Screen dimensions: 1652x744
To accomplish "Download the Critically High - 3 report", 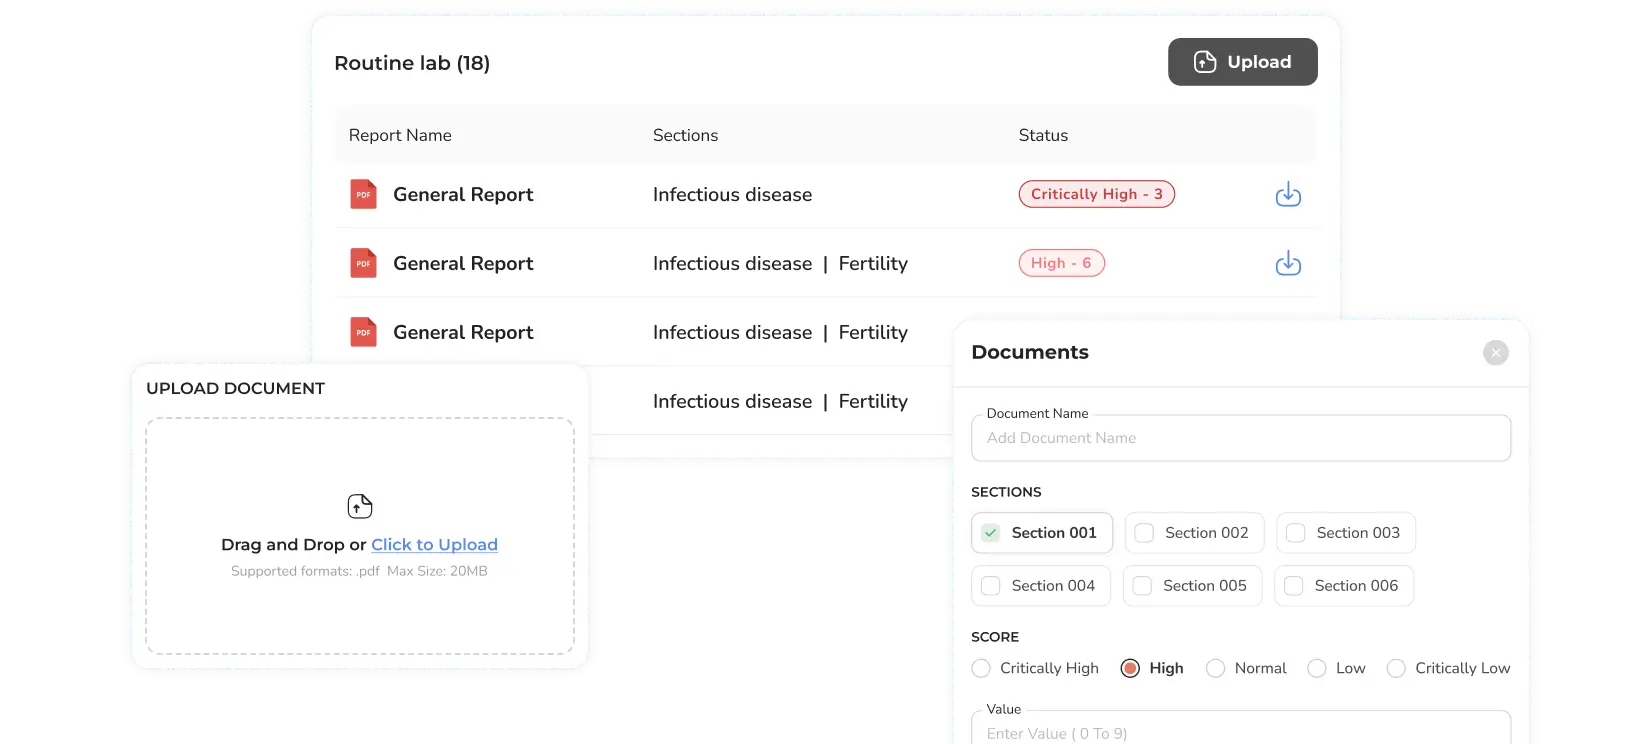I will coord(1288,194).
